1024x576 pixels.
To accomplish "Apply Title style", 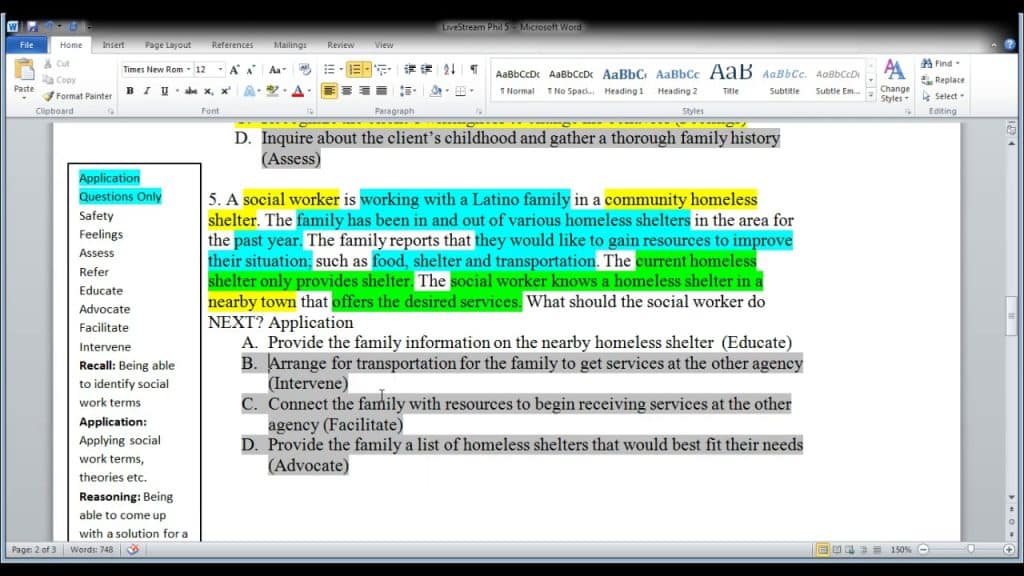I will pyautogui.click(x=731, y=80).
